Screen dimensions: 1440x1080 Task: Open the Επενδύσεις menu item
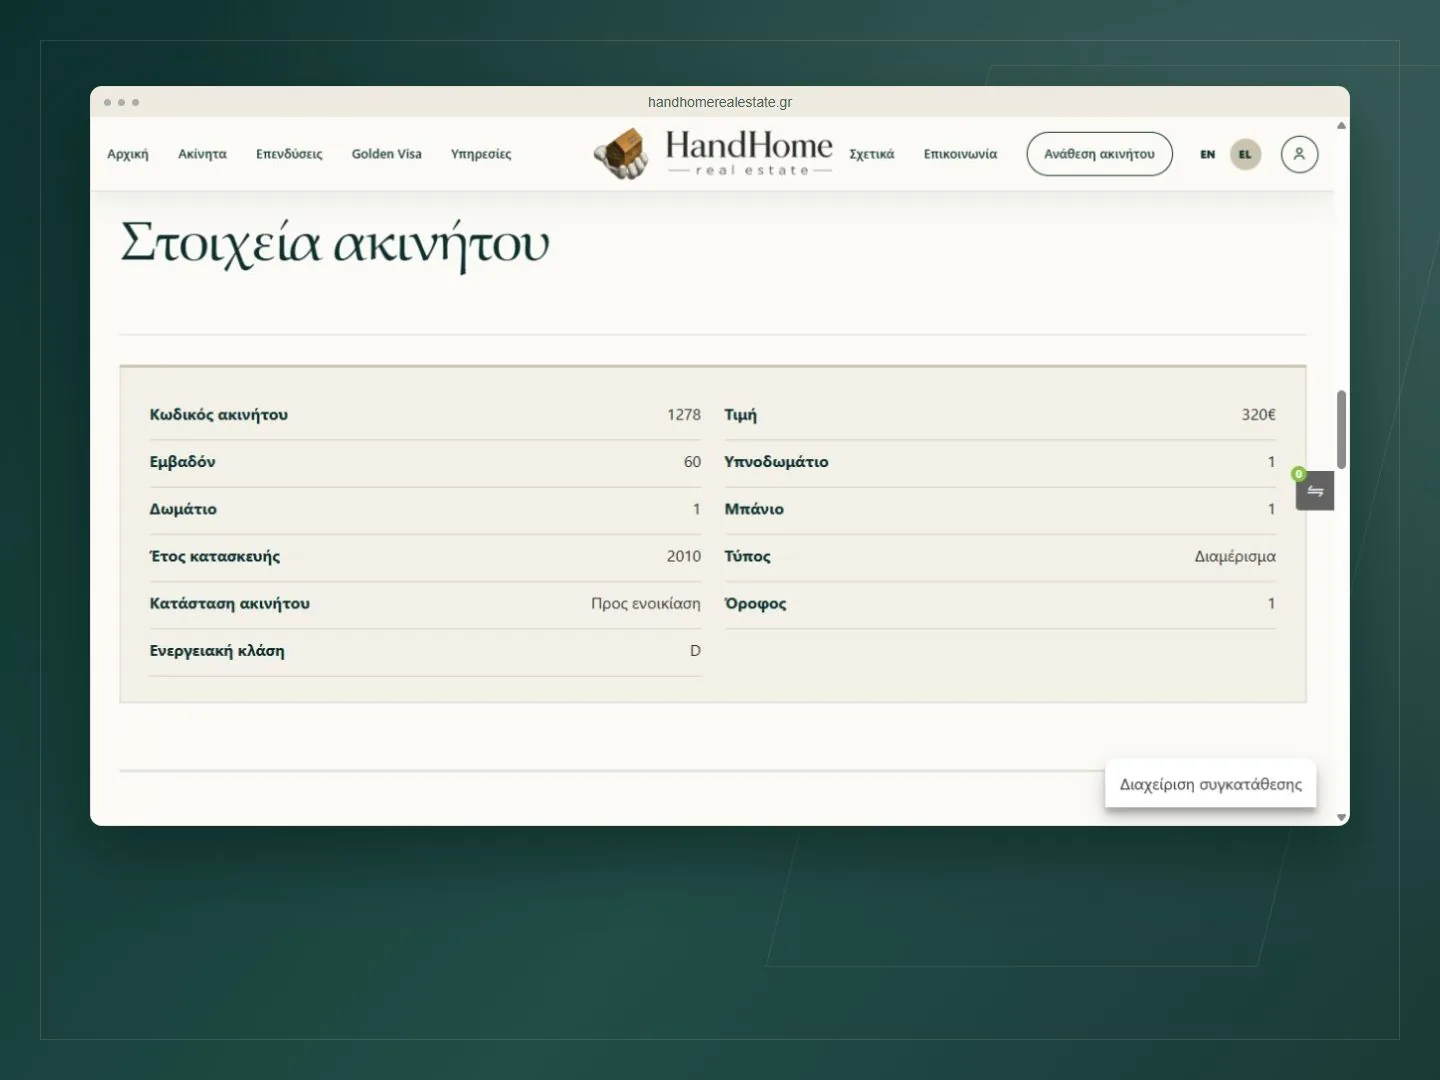tap(289, 154)
